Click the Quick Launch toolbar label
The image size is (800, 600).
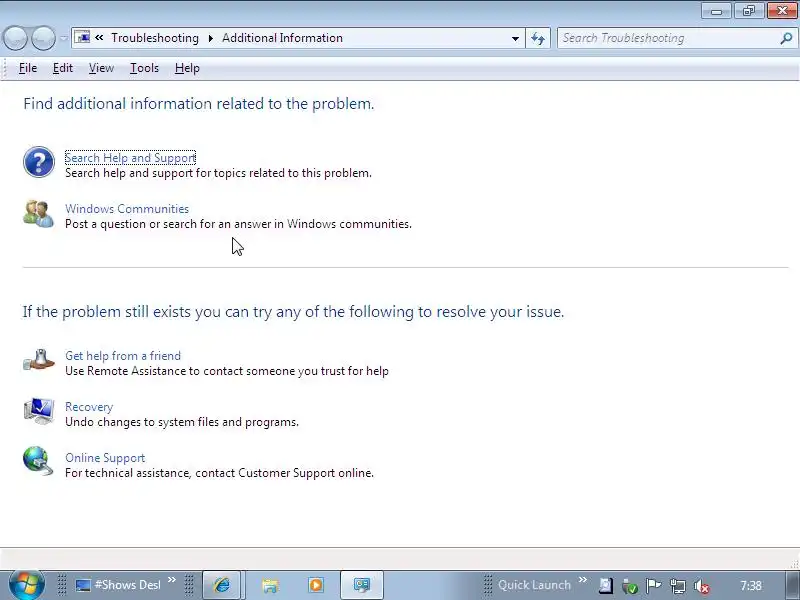coord(534,585)
